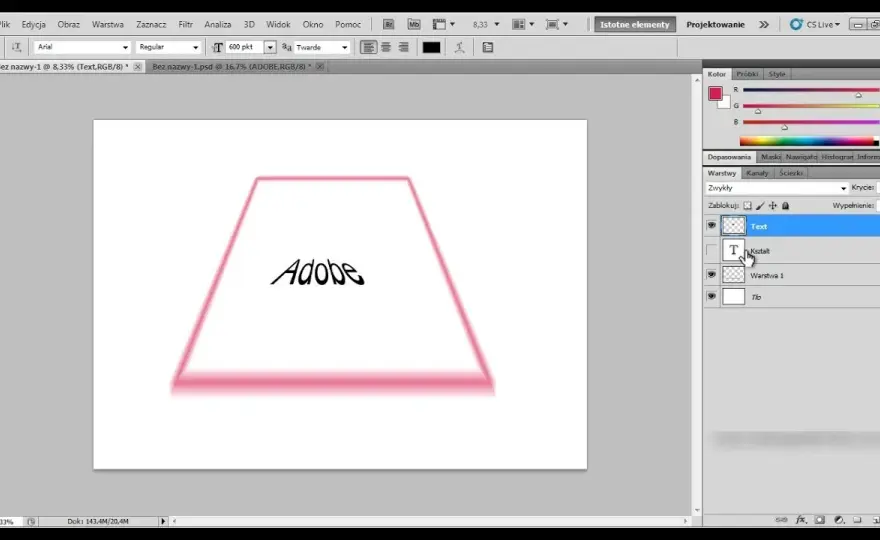Open the Pomoc menu
The image size is (880, 540).
(x=348, y=25)
